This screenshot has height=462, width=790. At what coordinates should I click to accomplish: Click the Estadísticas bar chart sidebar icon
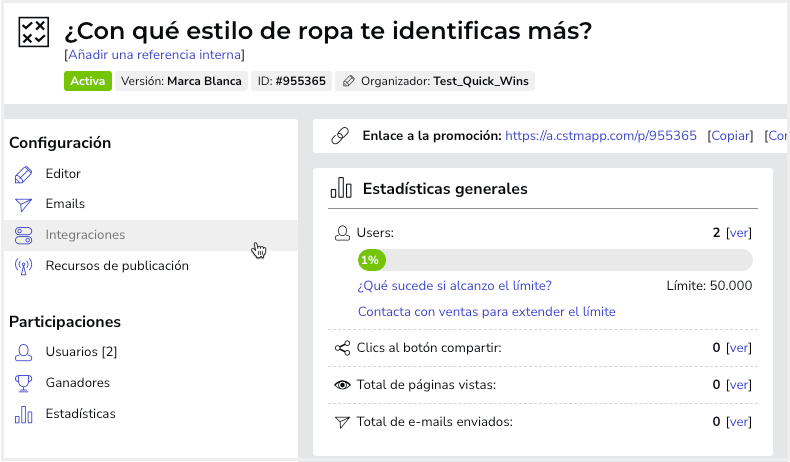[23, 414]
